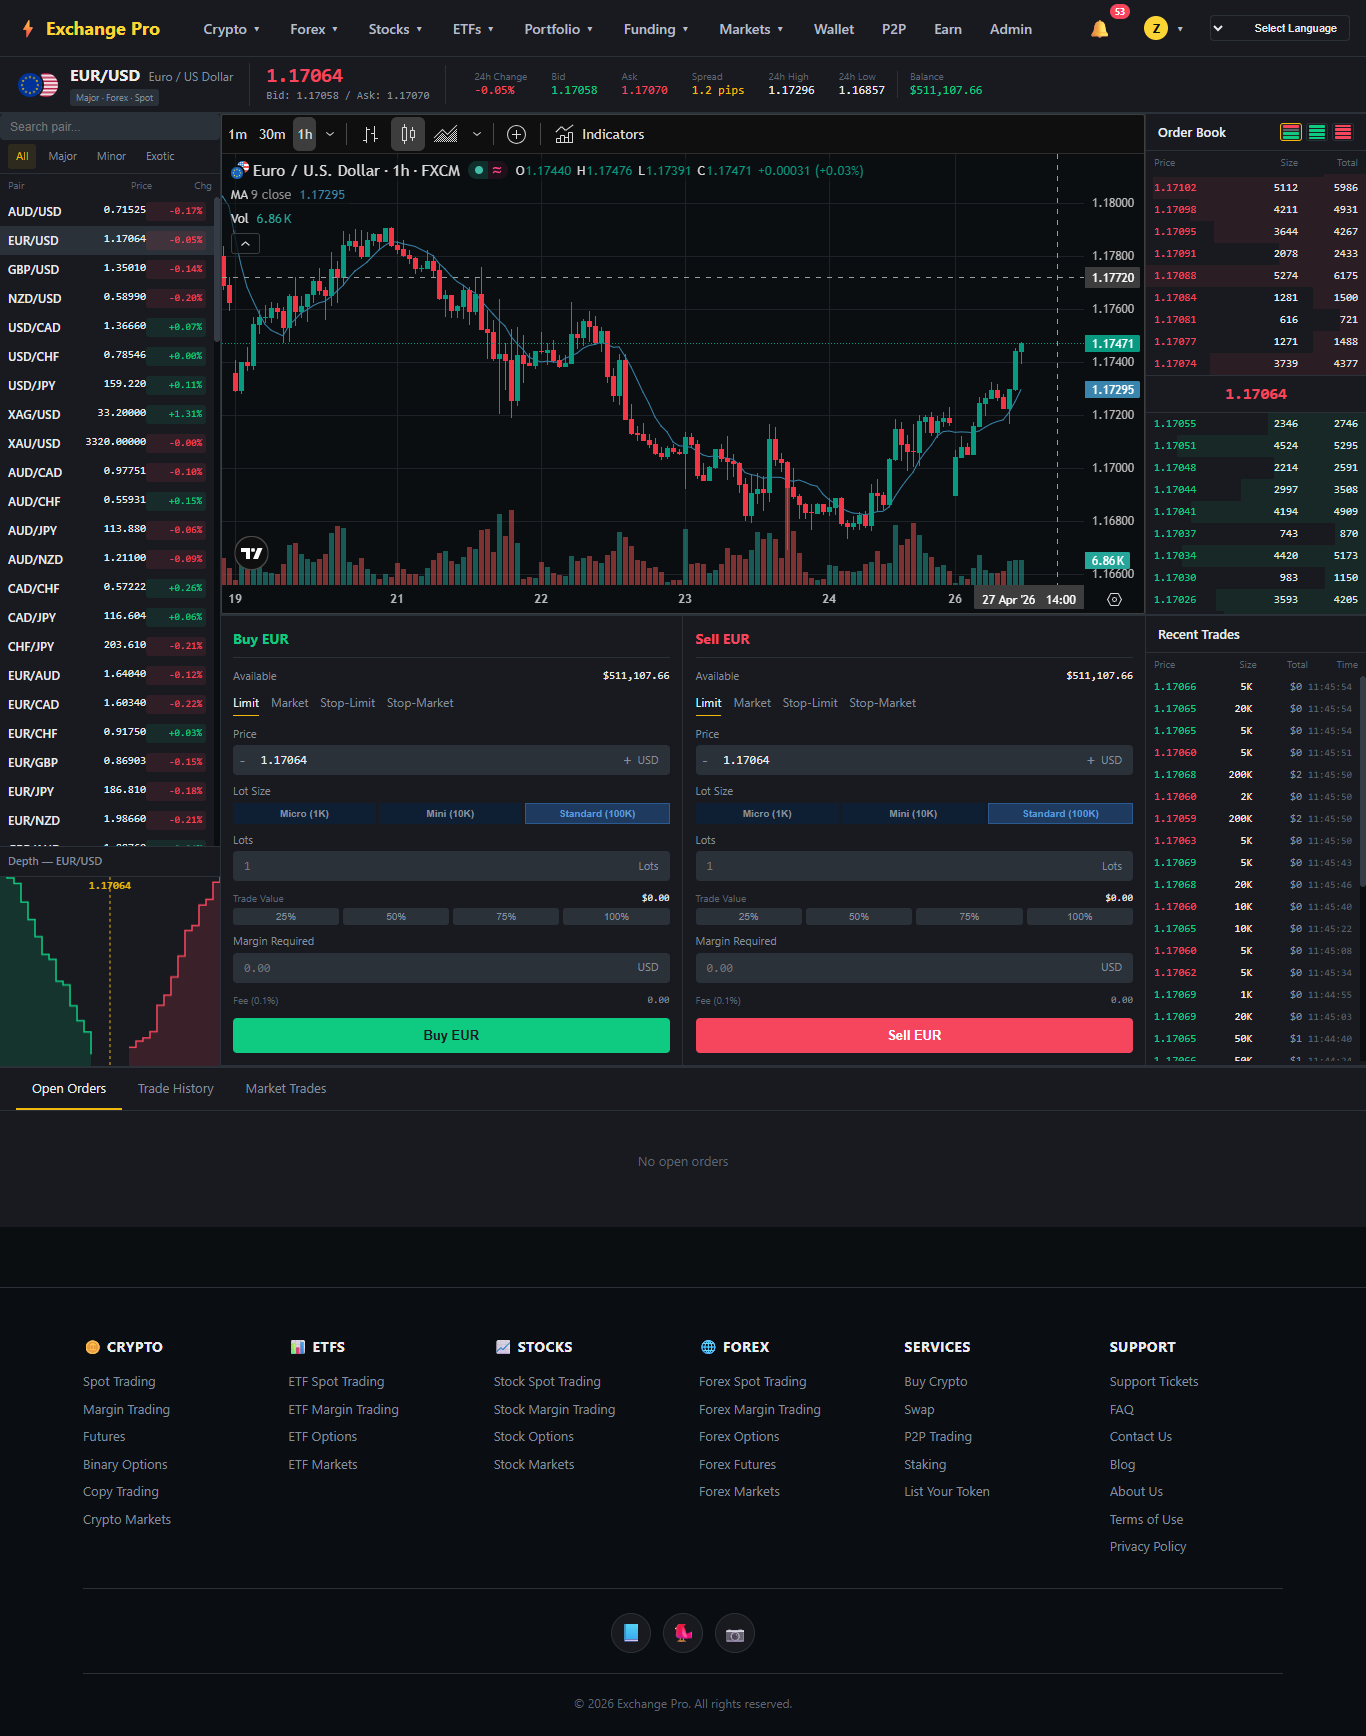Set Buy amount to 100% of balance
This screenshot has width=1366, height=1736.
tap(616, 916)
